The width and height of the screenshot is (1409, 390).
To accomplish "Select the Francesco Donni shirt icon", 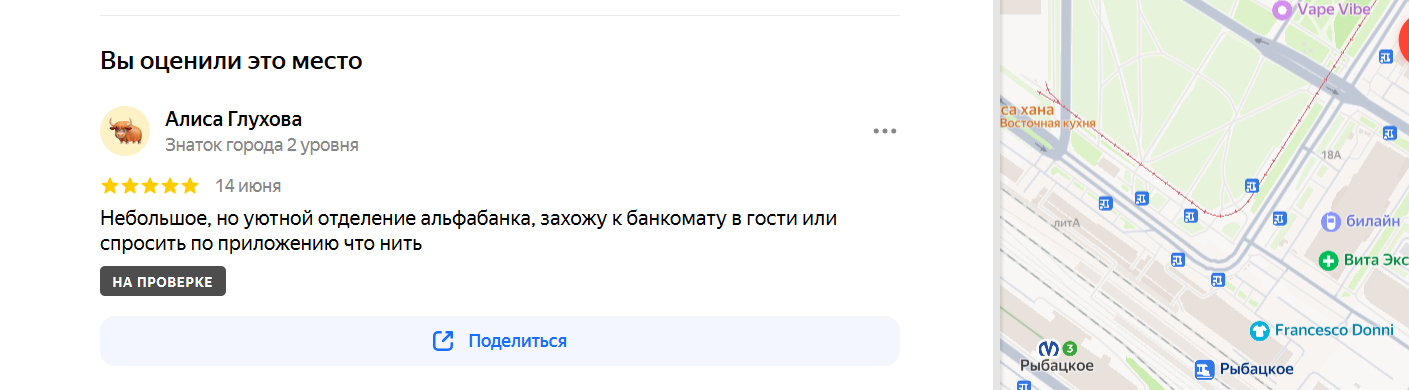I will [x=1261, y=329].
